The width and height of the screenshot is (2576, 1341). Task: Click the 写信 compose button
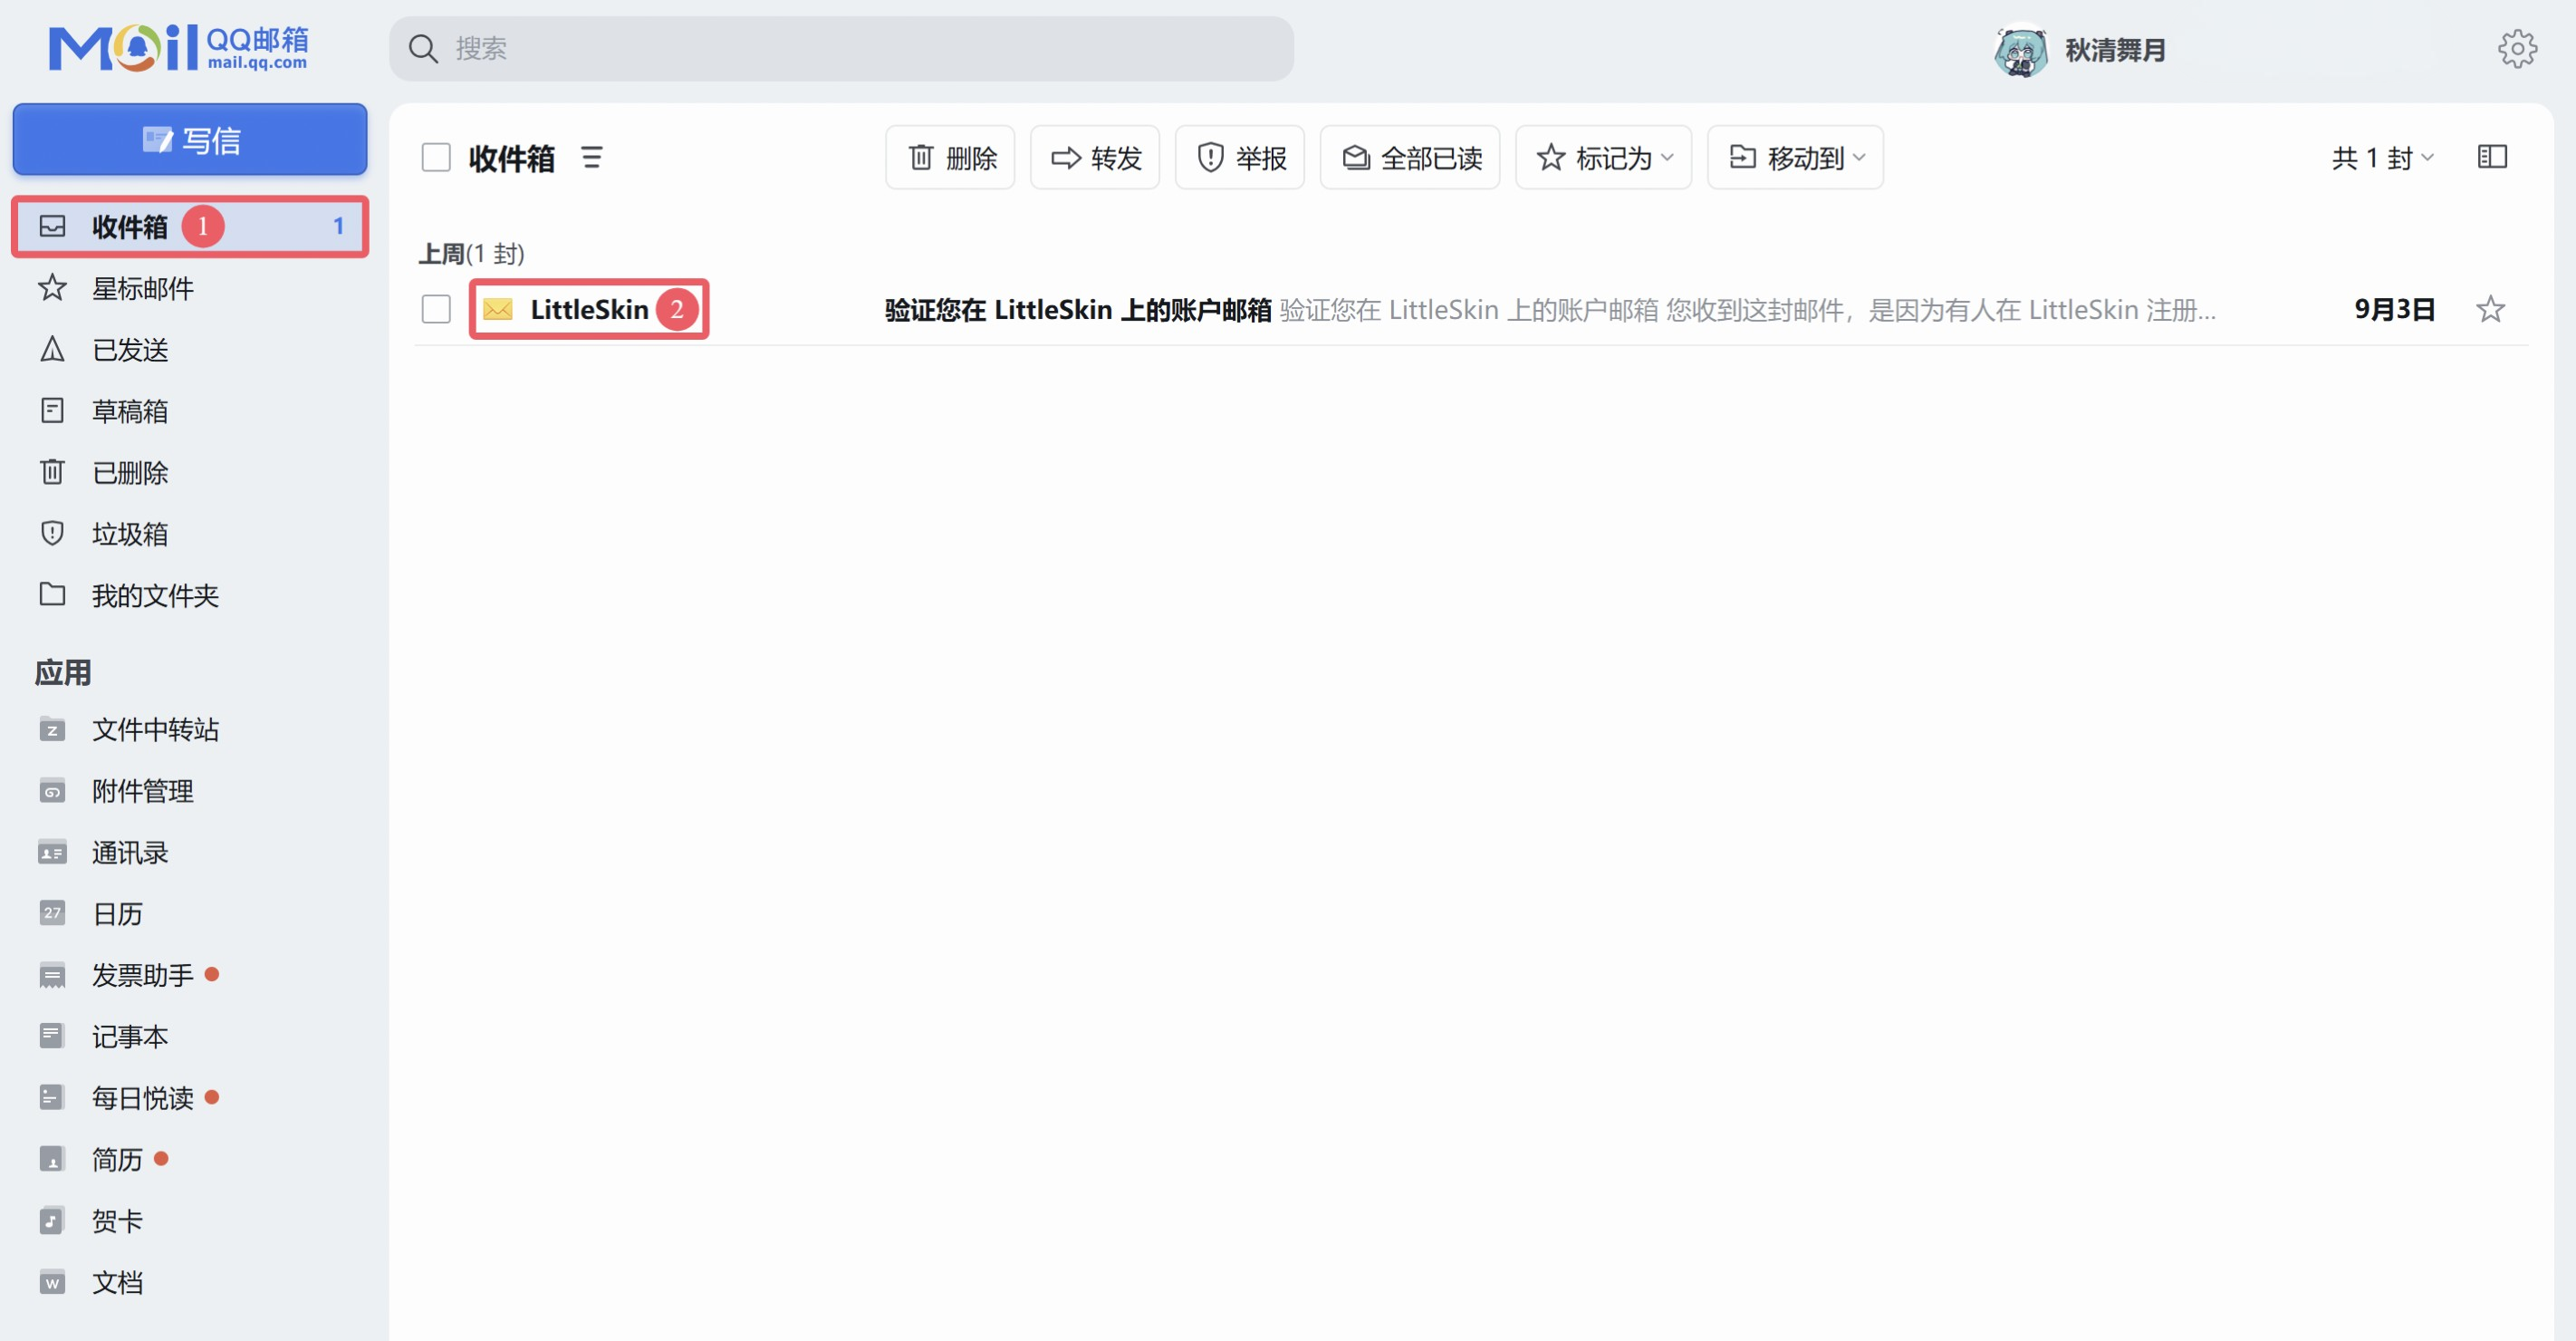(189, 139)
